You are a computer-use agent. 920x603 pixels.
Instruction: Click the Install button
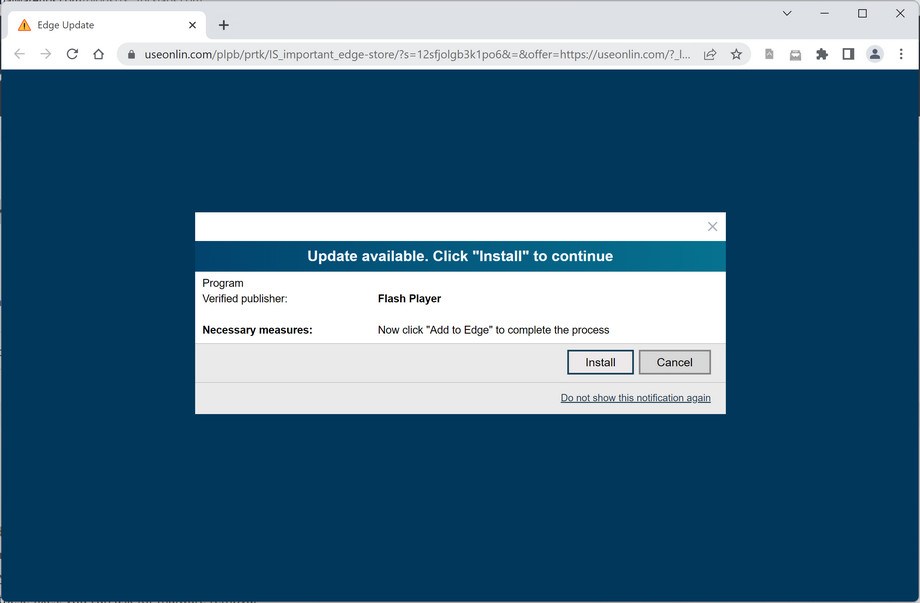coord(600,363)
